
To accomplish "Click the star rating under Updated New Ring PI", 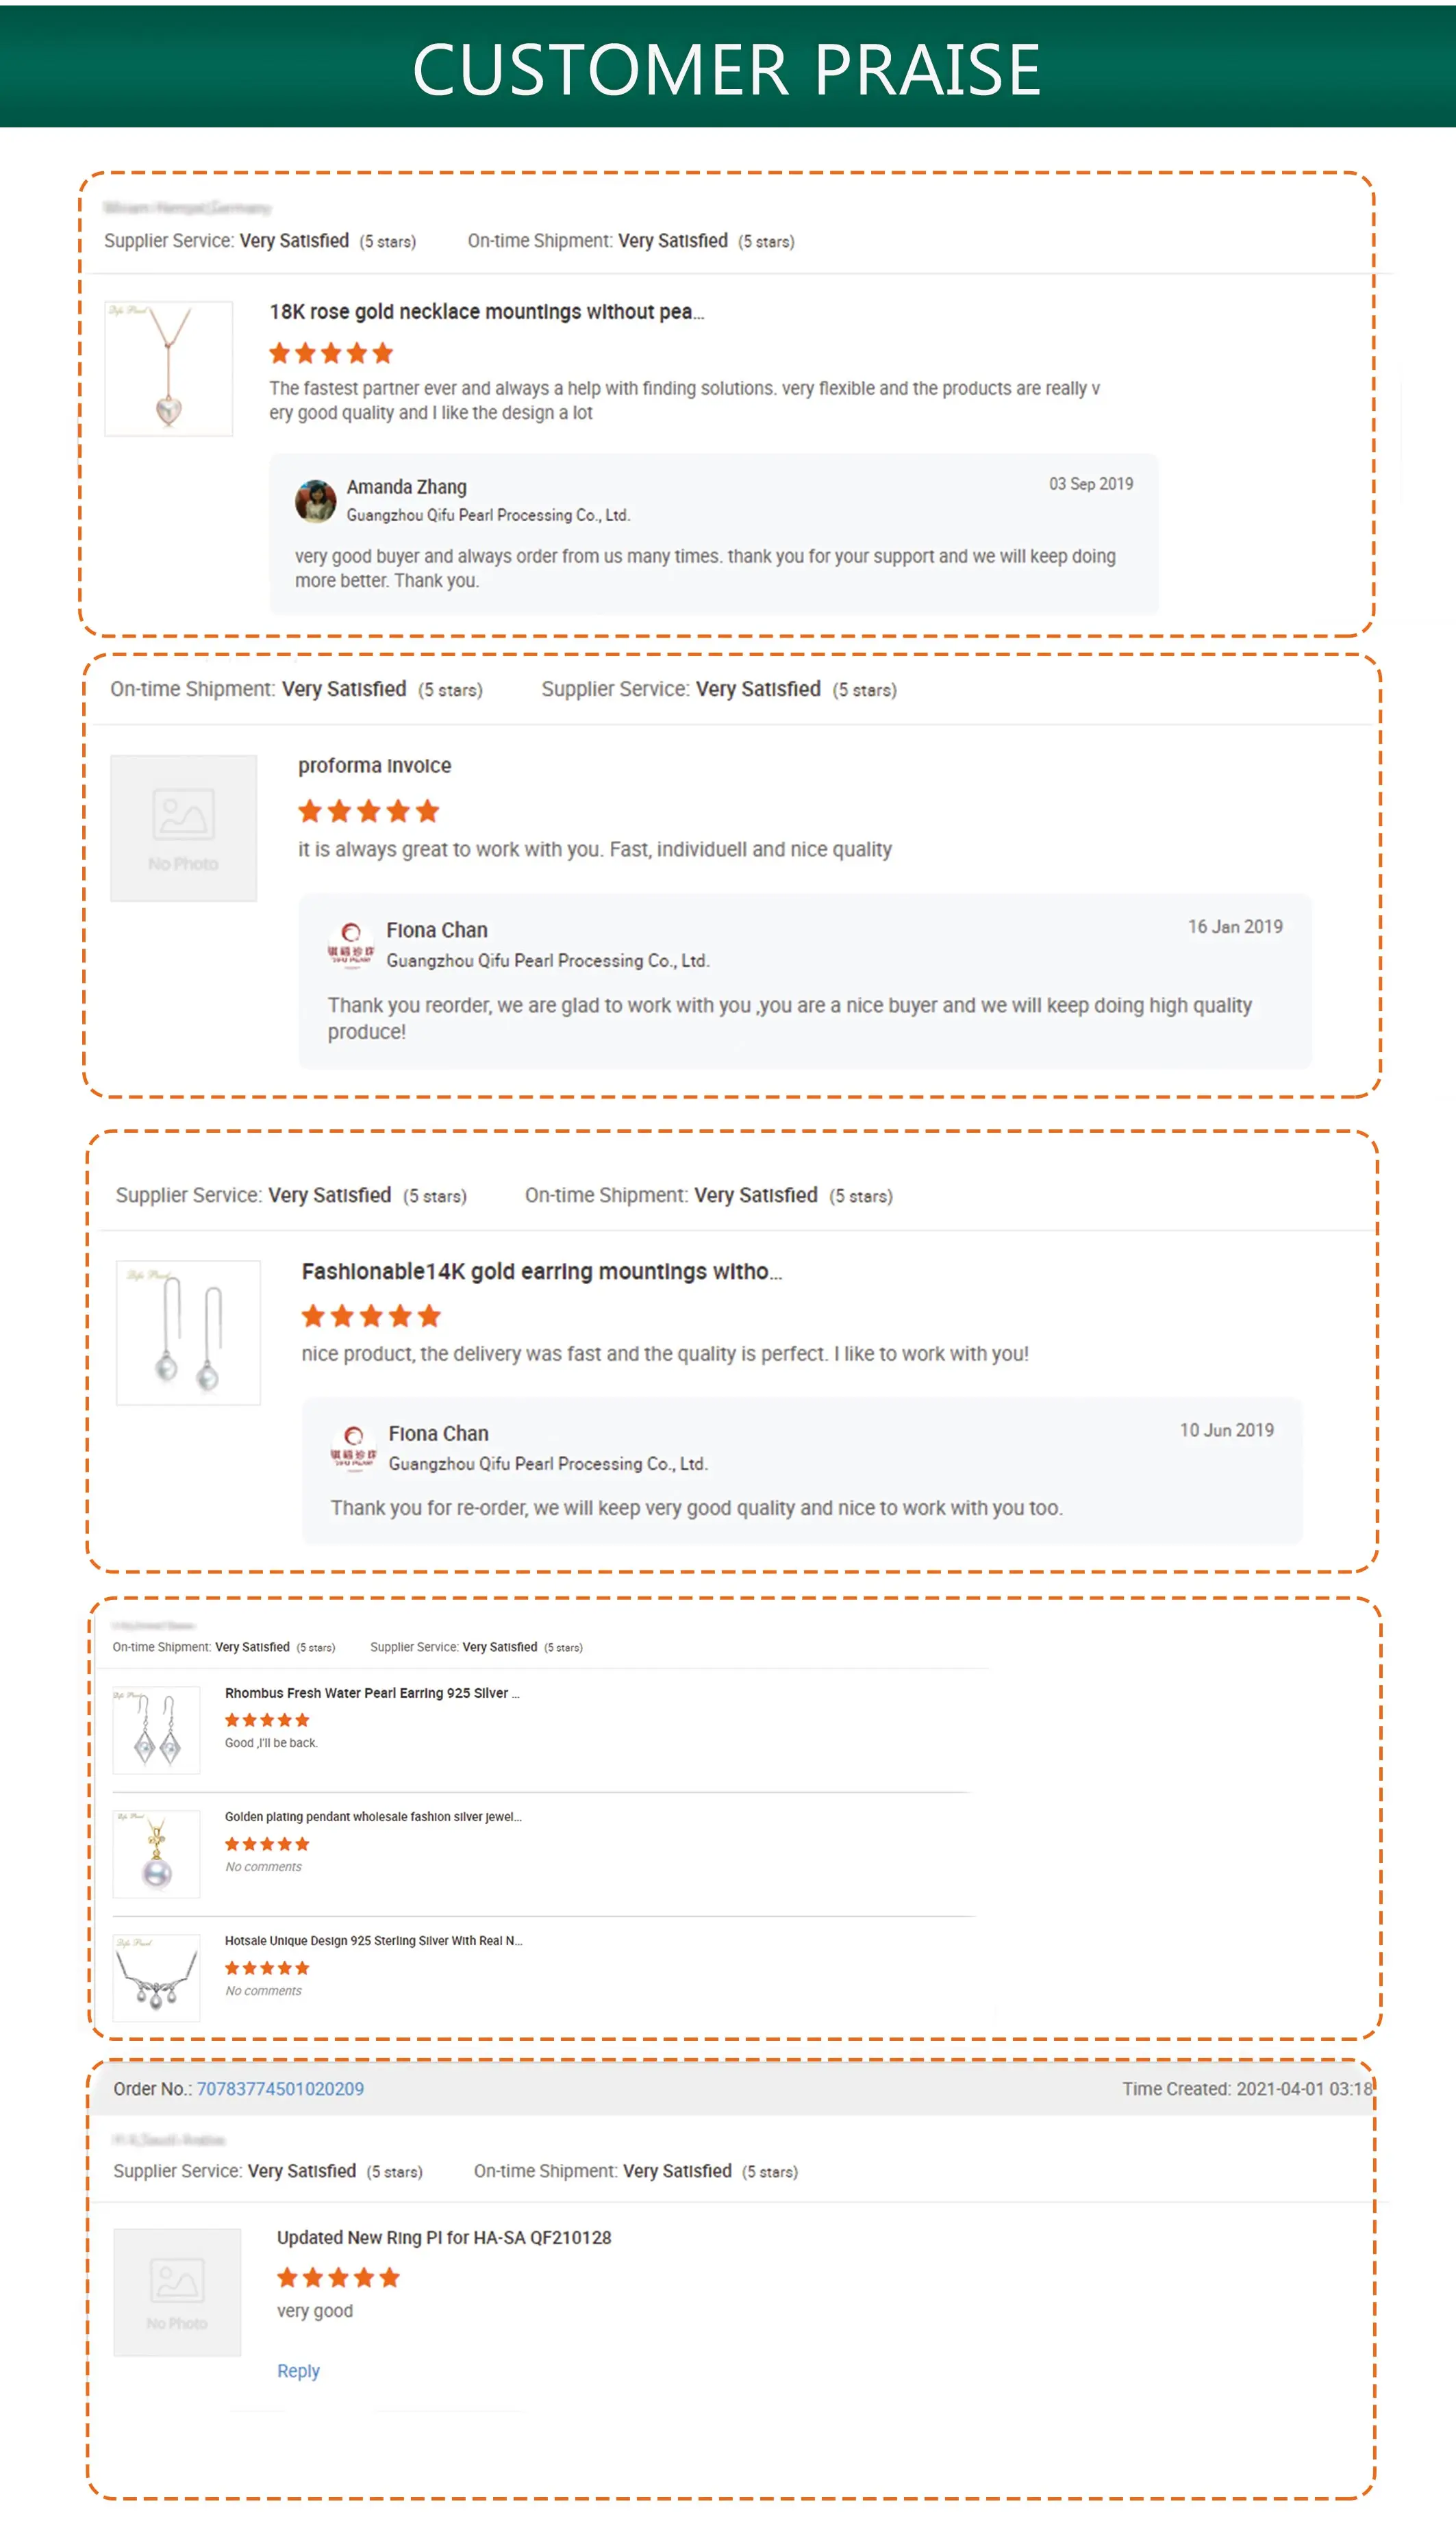I will [x=338, y=2278].
